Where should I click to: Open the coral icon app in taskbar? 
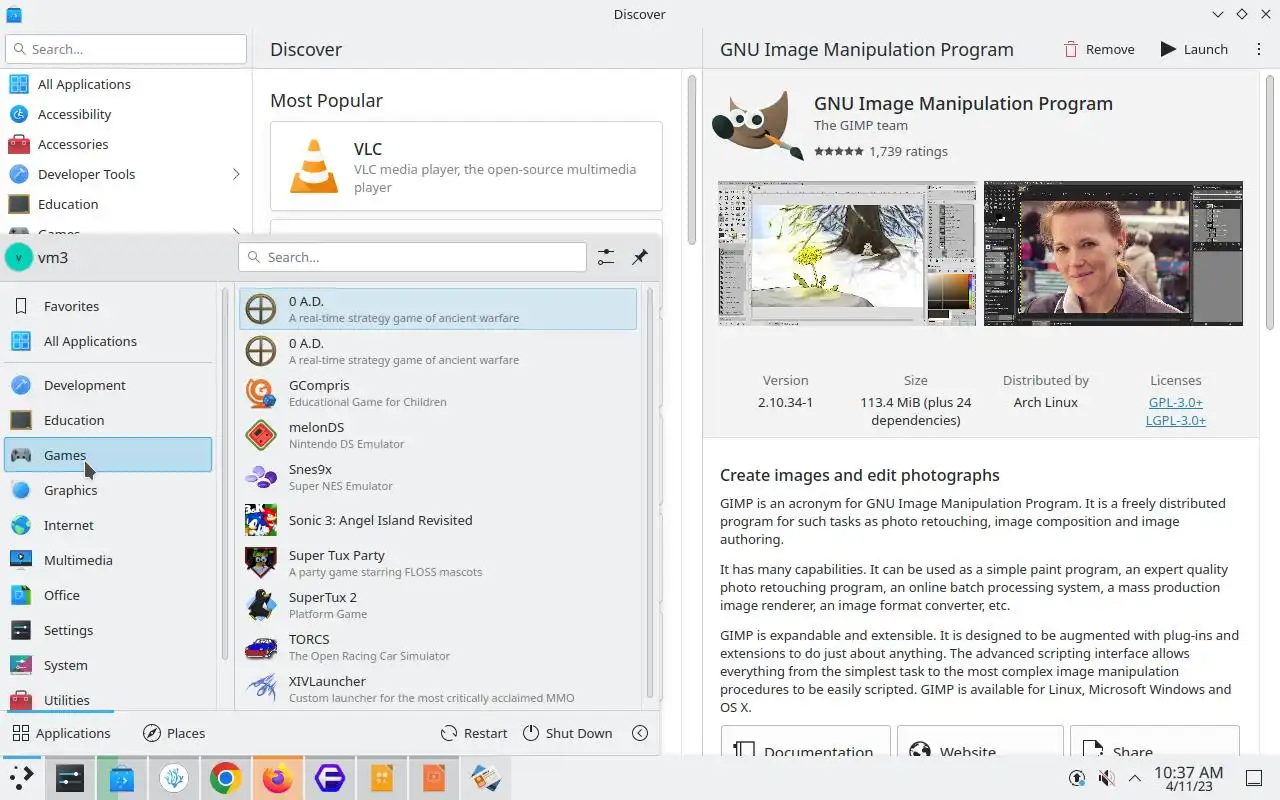point(173,778)
